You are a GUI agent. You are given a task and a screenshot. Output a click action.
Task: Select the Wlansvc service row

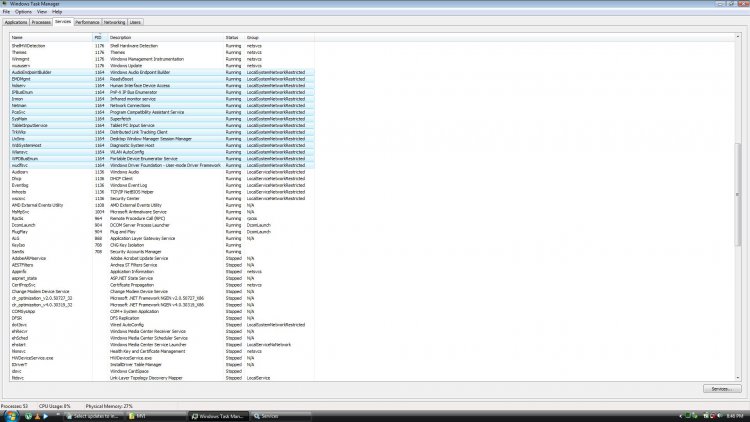tap(162, 152)
